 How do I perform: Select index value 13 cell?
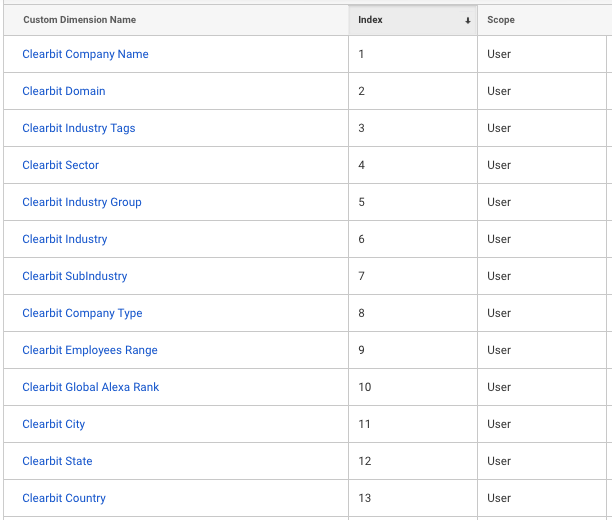click(413, 498)
